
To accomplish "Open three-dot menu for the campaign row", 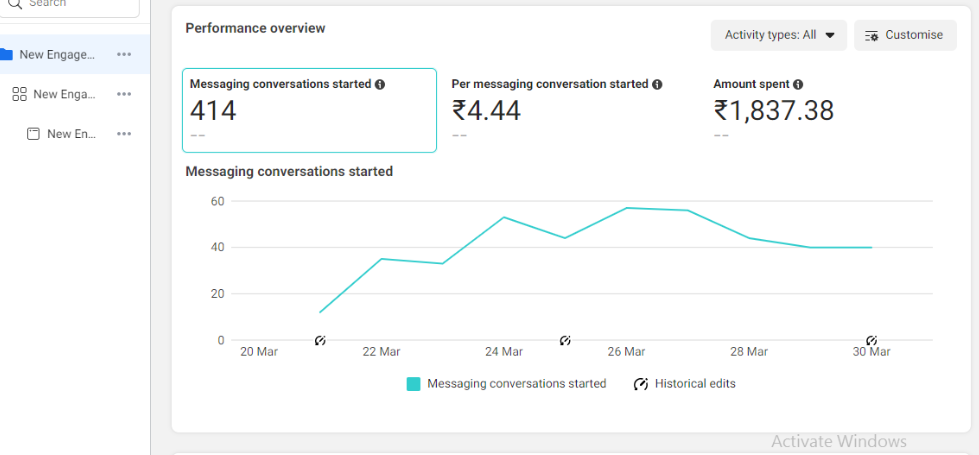I will pos(124,54).
